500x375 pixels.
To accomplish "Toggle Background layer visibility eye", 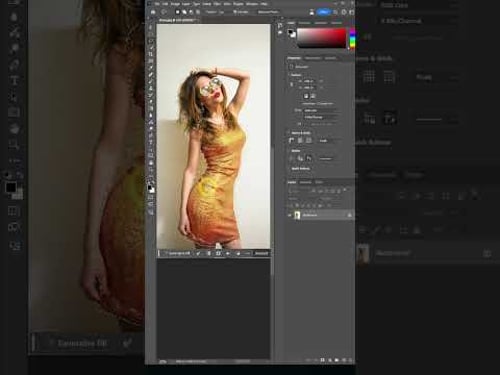I will [290, 215].
